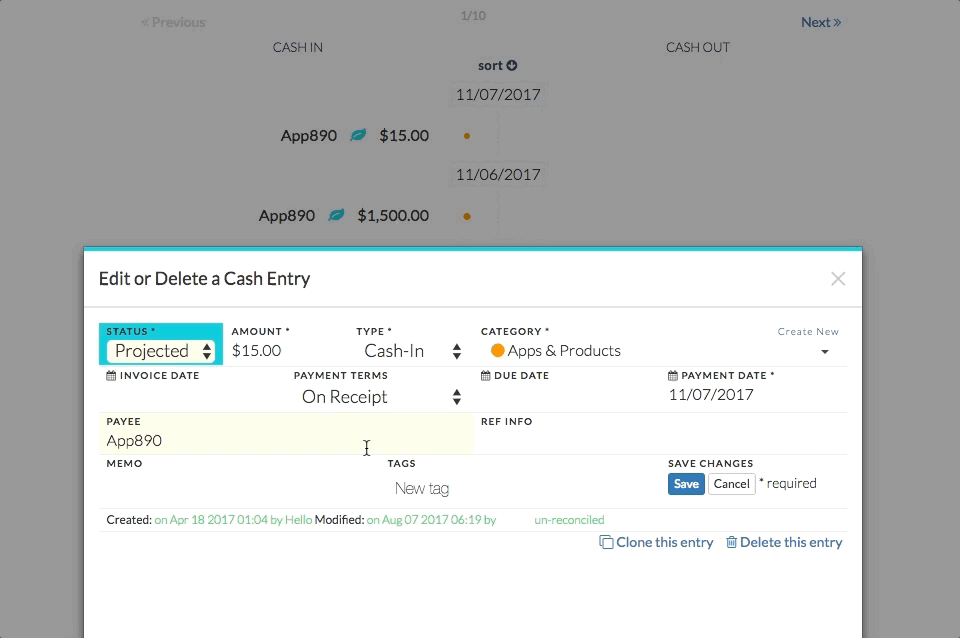This screenshot has height=638, width=960.
Task: Click the Payment Date calendar icon
Action: (673, 375)
